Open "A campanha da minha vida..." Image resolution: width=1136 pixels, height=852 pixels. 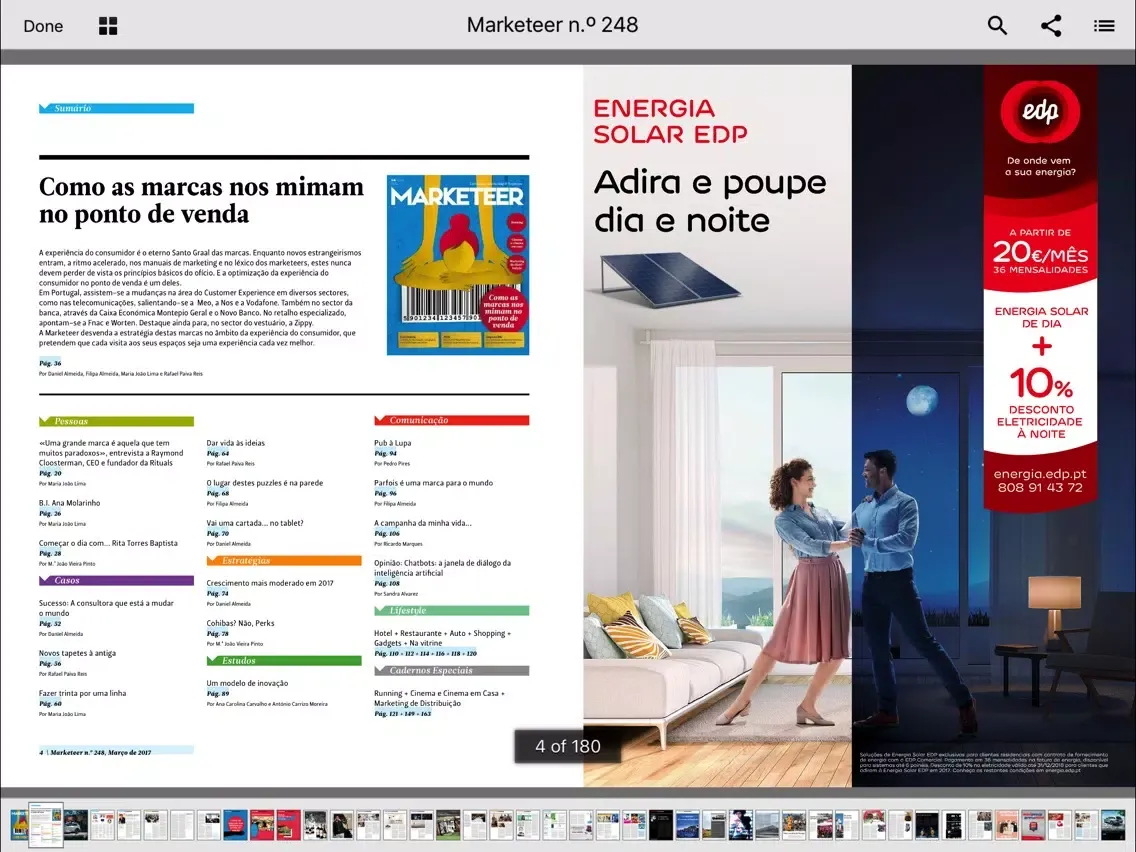coord(422,523)
